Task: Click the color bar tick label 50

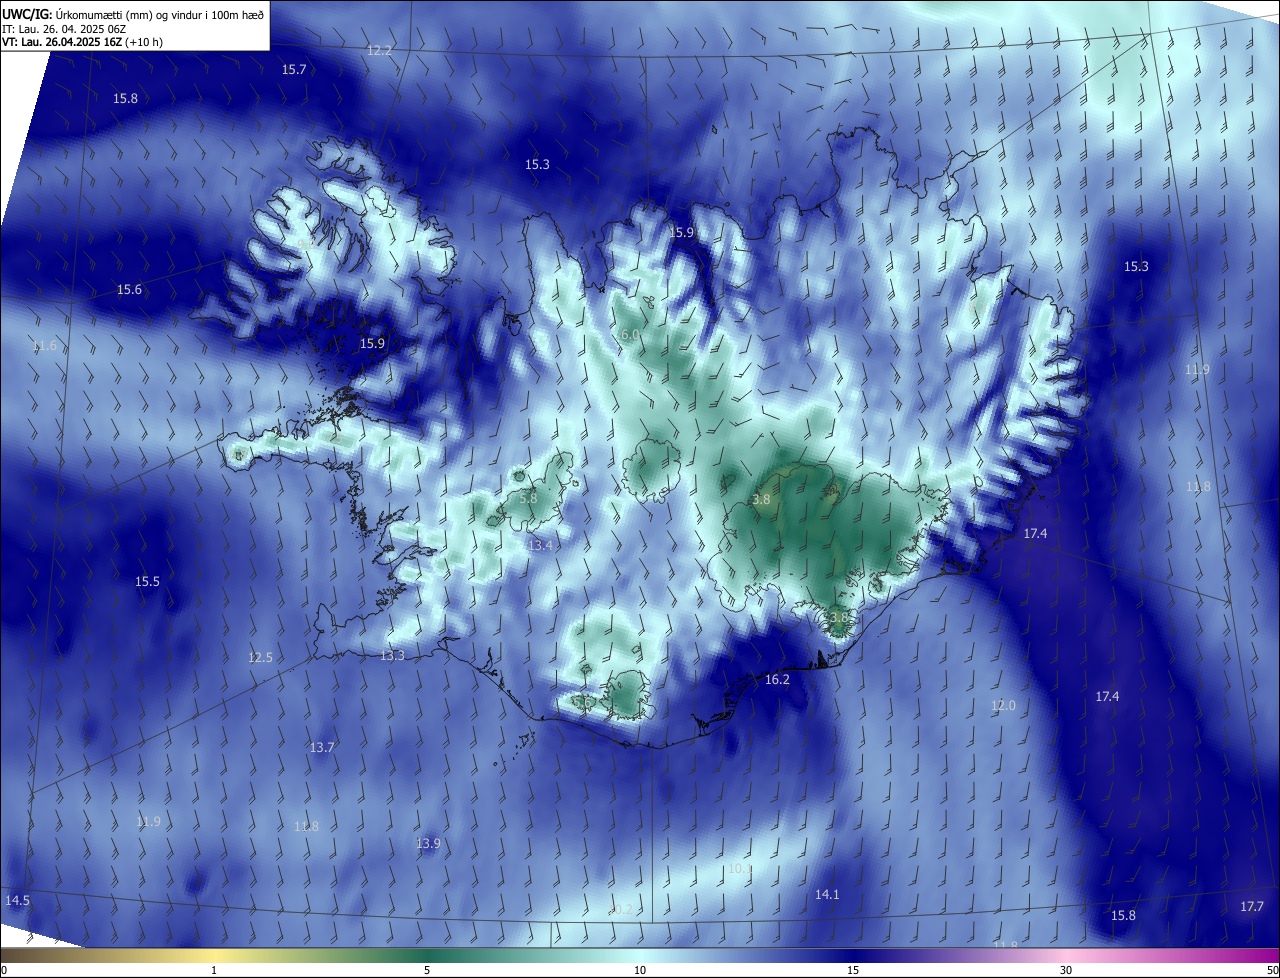Action: 1272,970
